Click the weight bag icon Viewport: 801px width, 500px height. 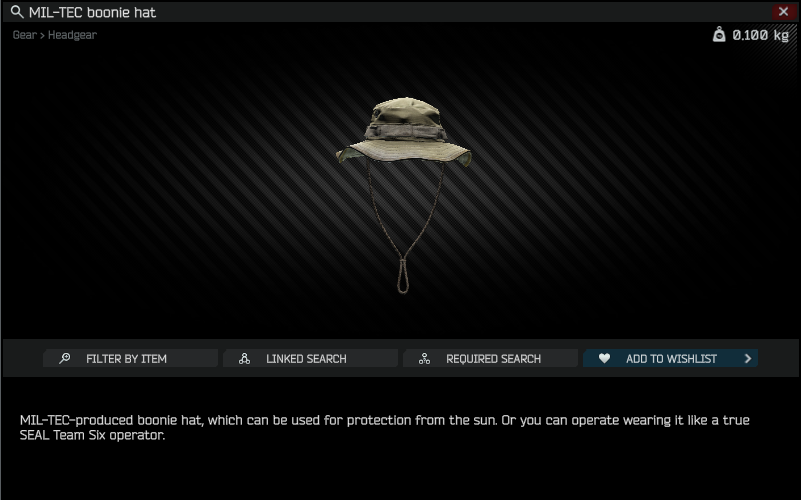click(719, 35)
